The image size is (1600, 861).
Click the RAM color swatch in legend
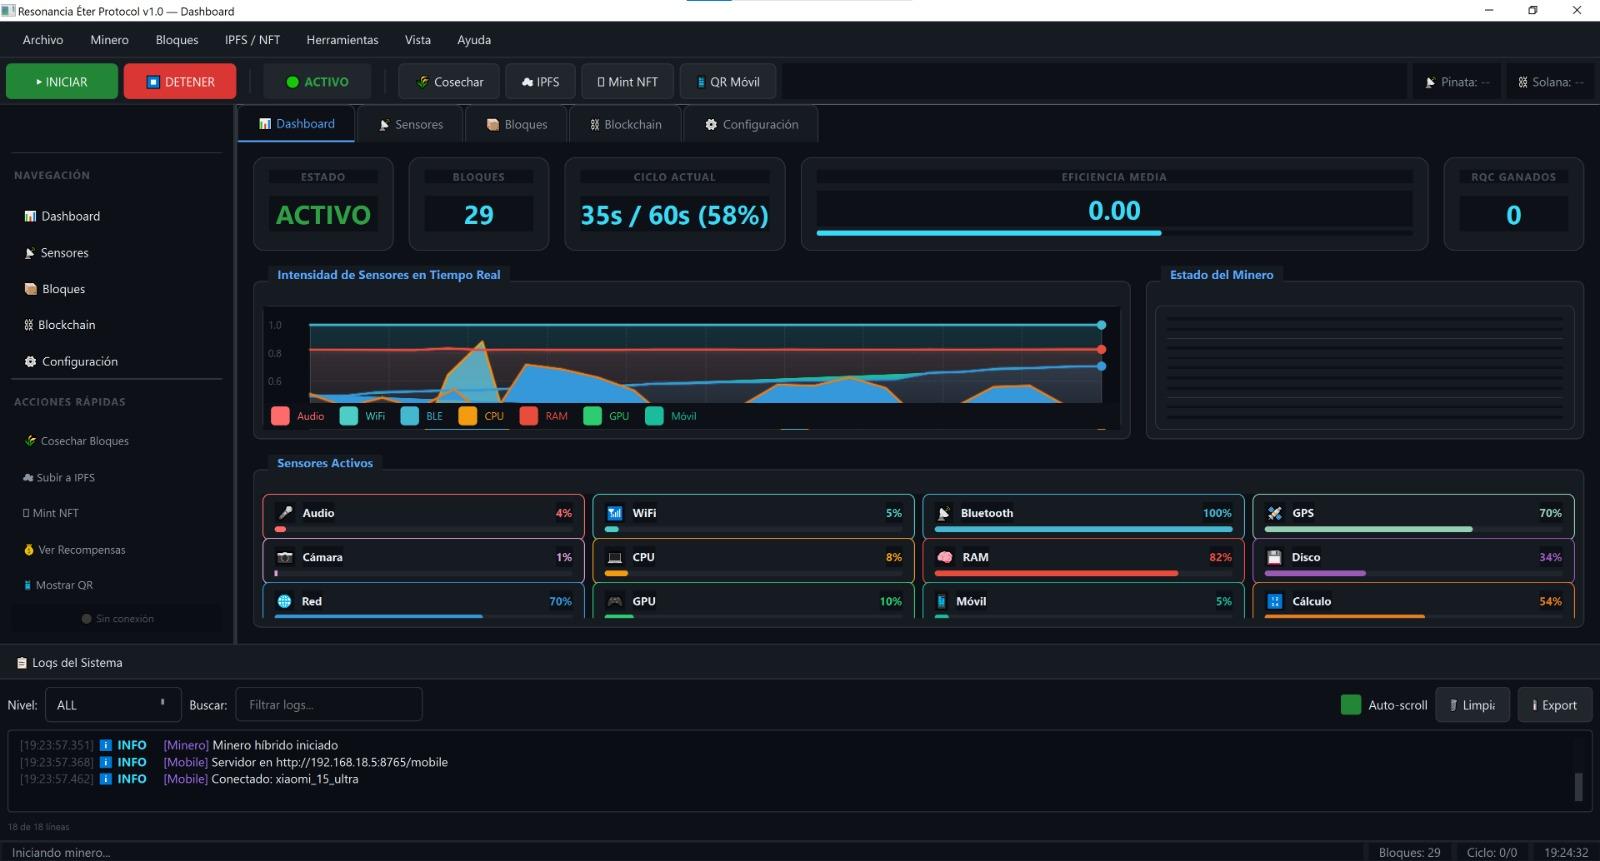click(528, 416)
